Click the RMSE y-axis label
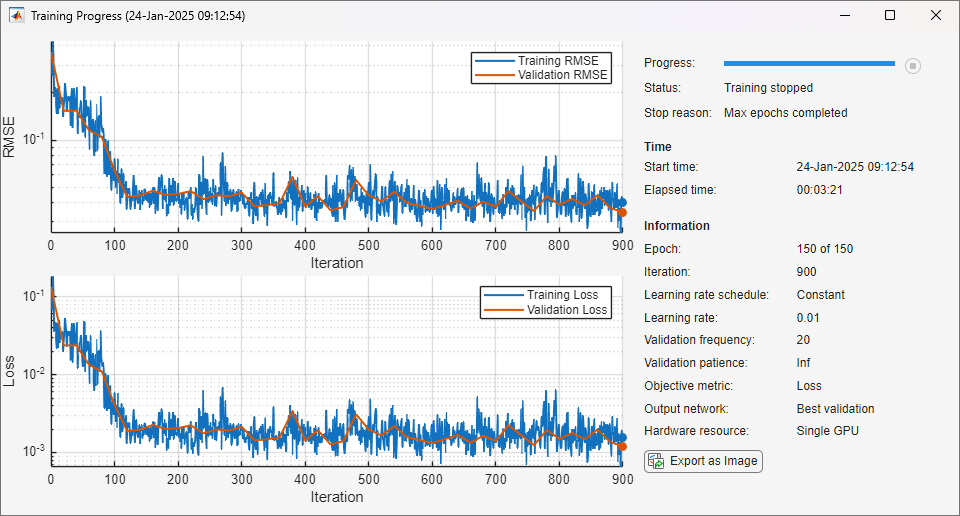Screen dimensions: 960x516 pyautogui.click(x=10, y=137)
